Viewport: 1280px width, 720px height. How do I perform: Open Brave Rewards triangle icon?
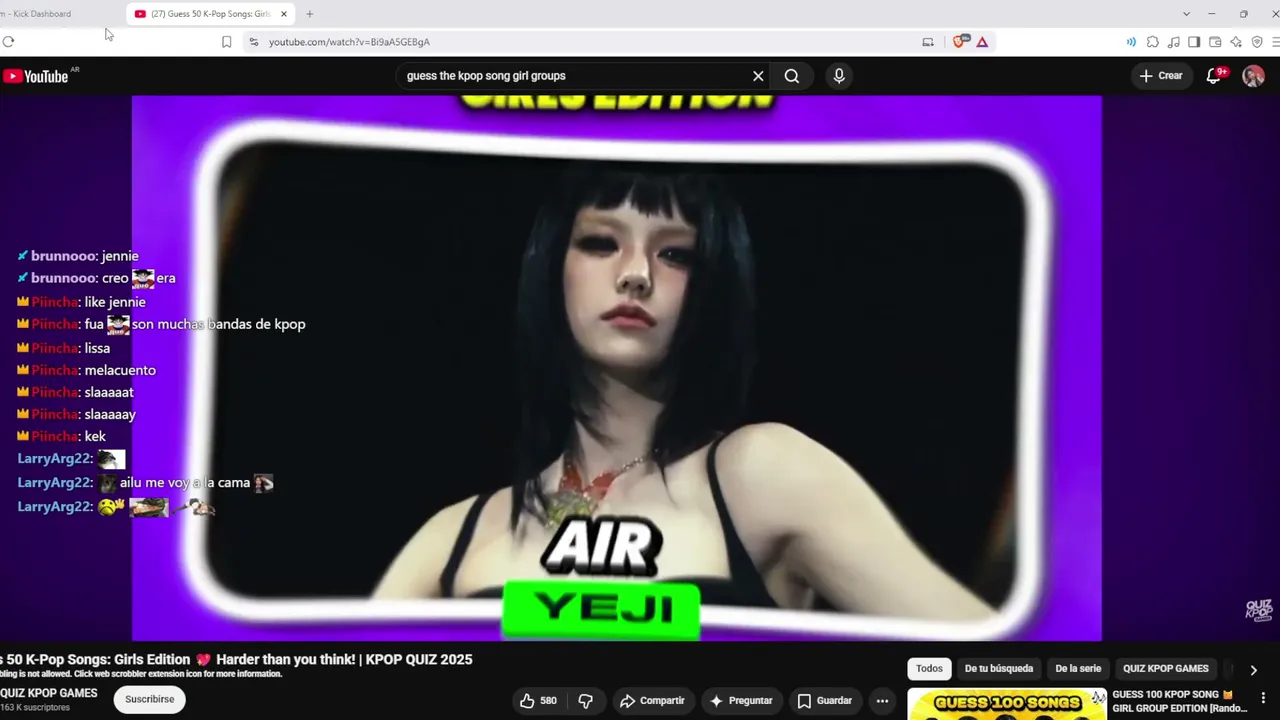tap(982, 42)
